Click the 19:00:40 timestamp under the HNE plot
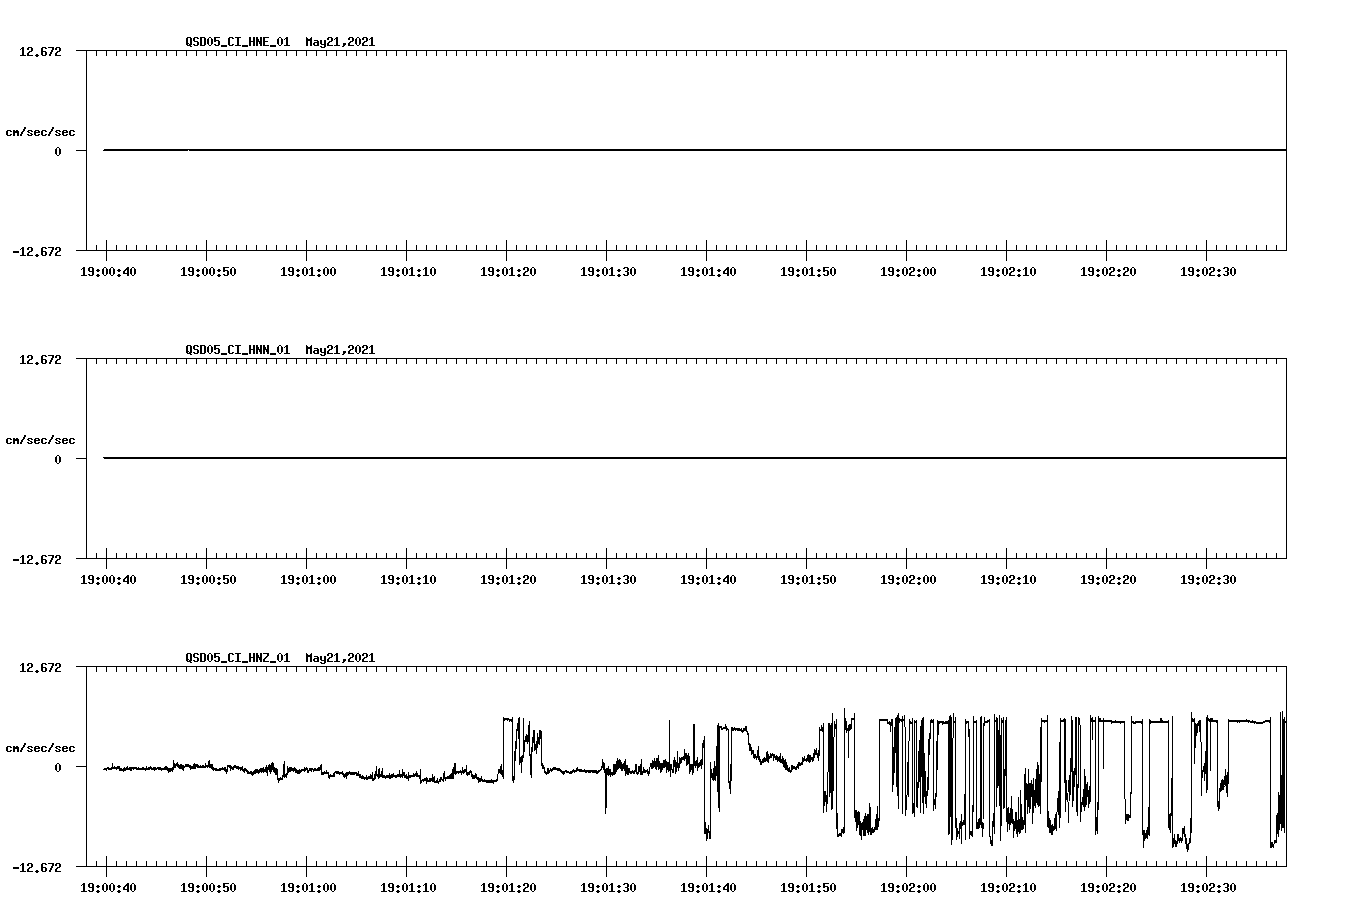 coord(110,270)
